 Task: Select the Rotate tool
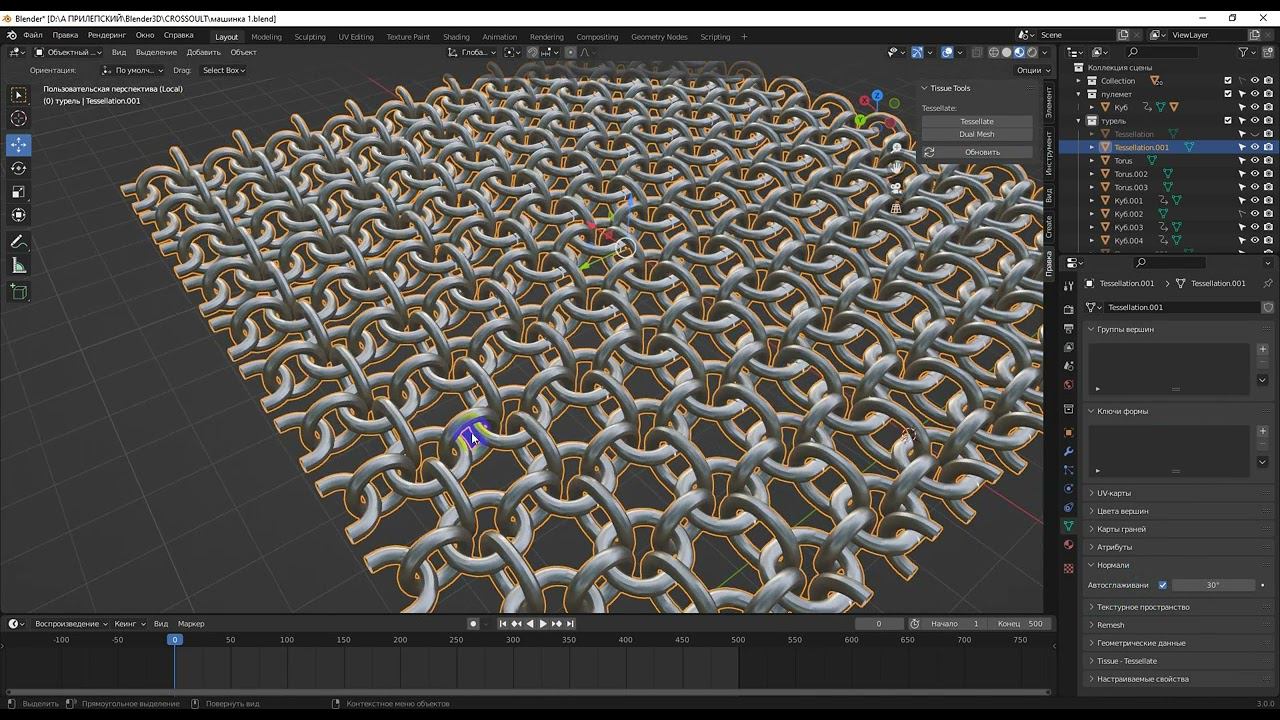pos(19,168)
